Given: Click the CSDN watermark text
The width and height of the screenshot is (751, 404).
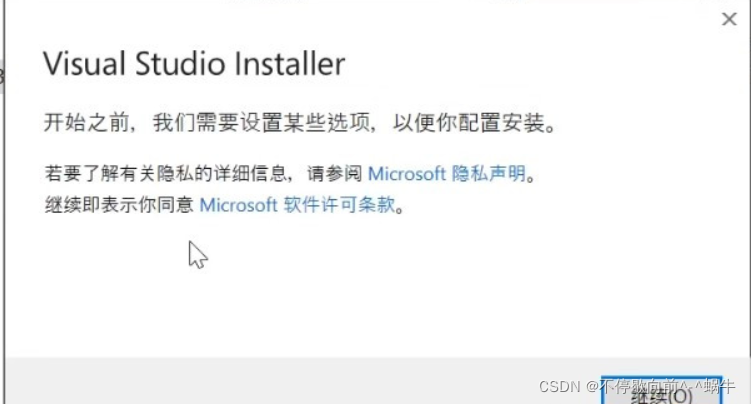Looking at the screenshot, I should (x=637, y=386).
